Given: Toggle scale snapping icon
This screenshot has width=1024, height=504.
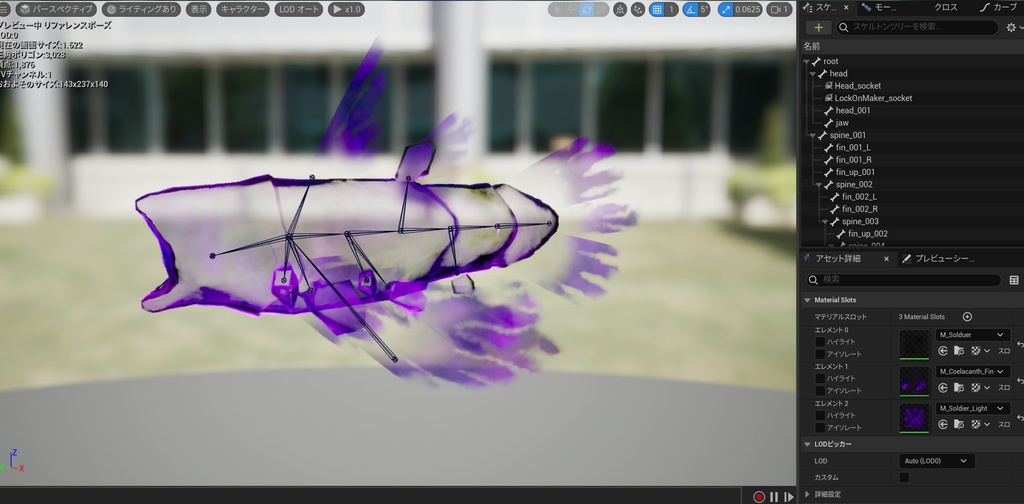Looking at the screenshot, I should tap(726, 10).
